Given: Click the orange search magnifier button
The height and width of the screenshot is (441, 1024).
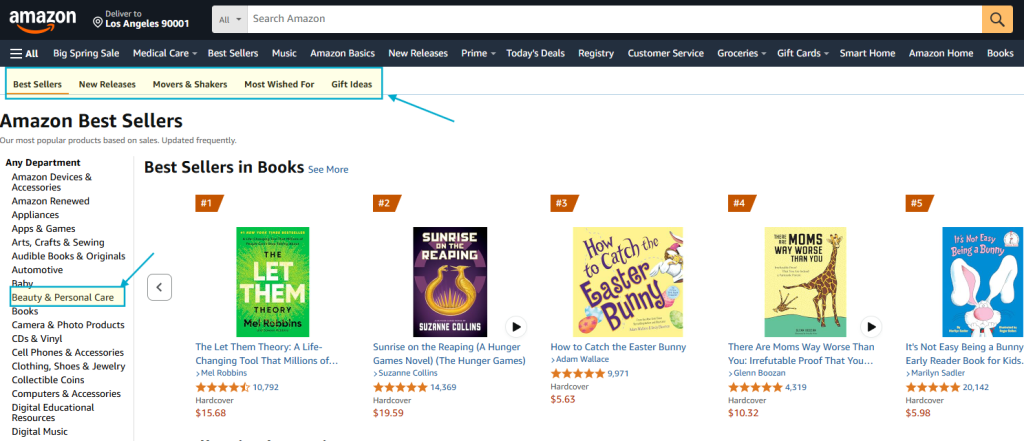Looking at the screenshot, I should (x=996, y=19).
